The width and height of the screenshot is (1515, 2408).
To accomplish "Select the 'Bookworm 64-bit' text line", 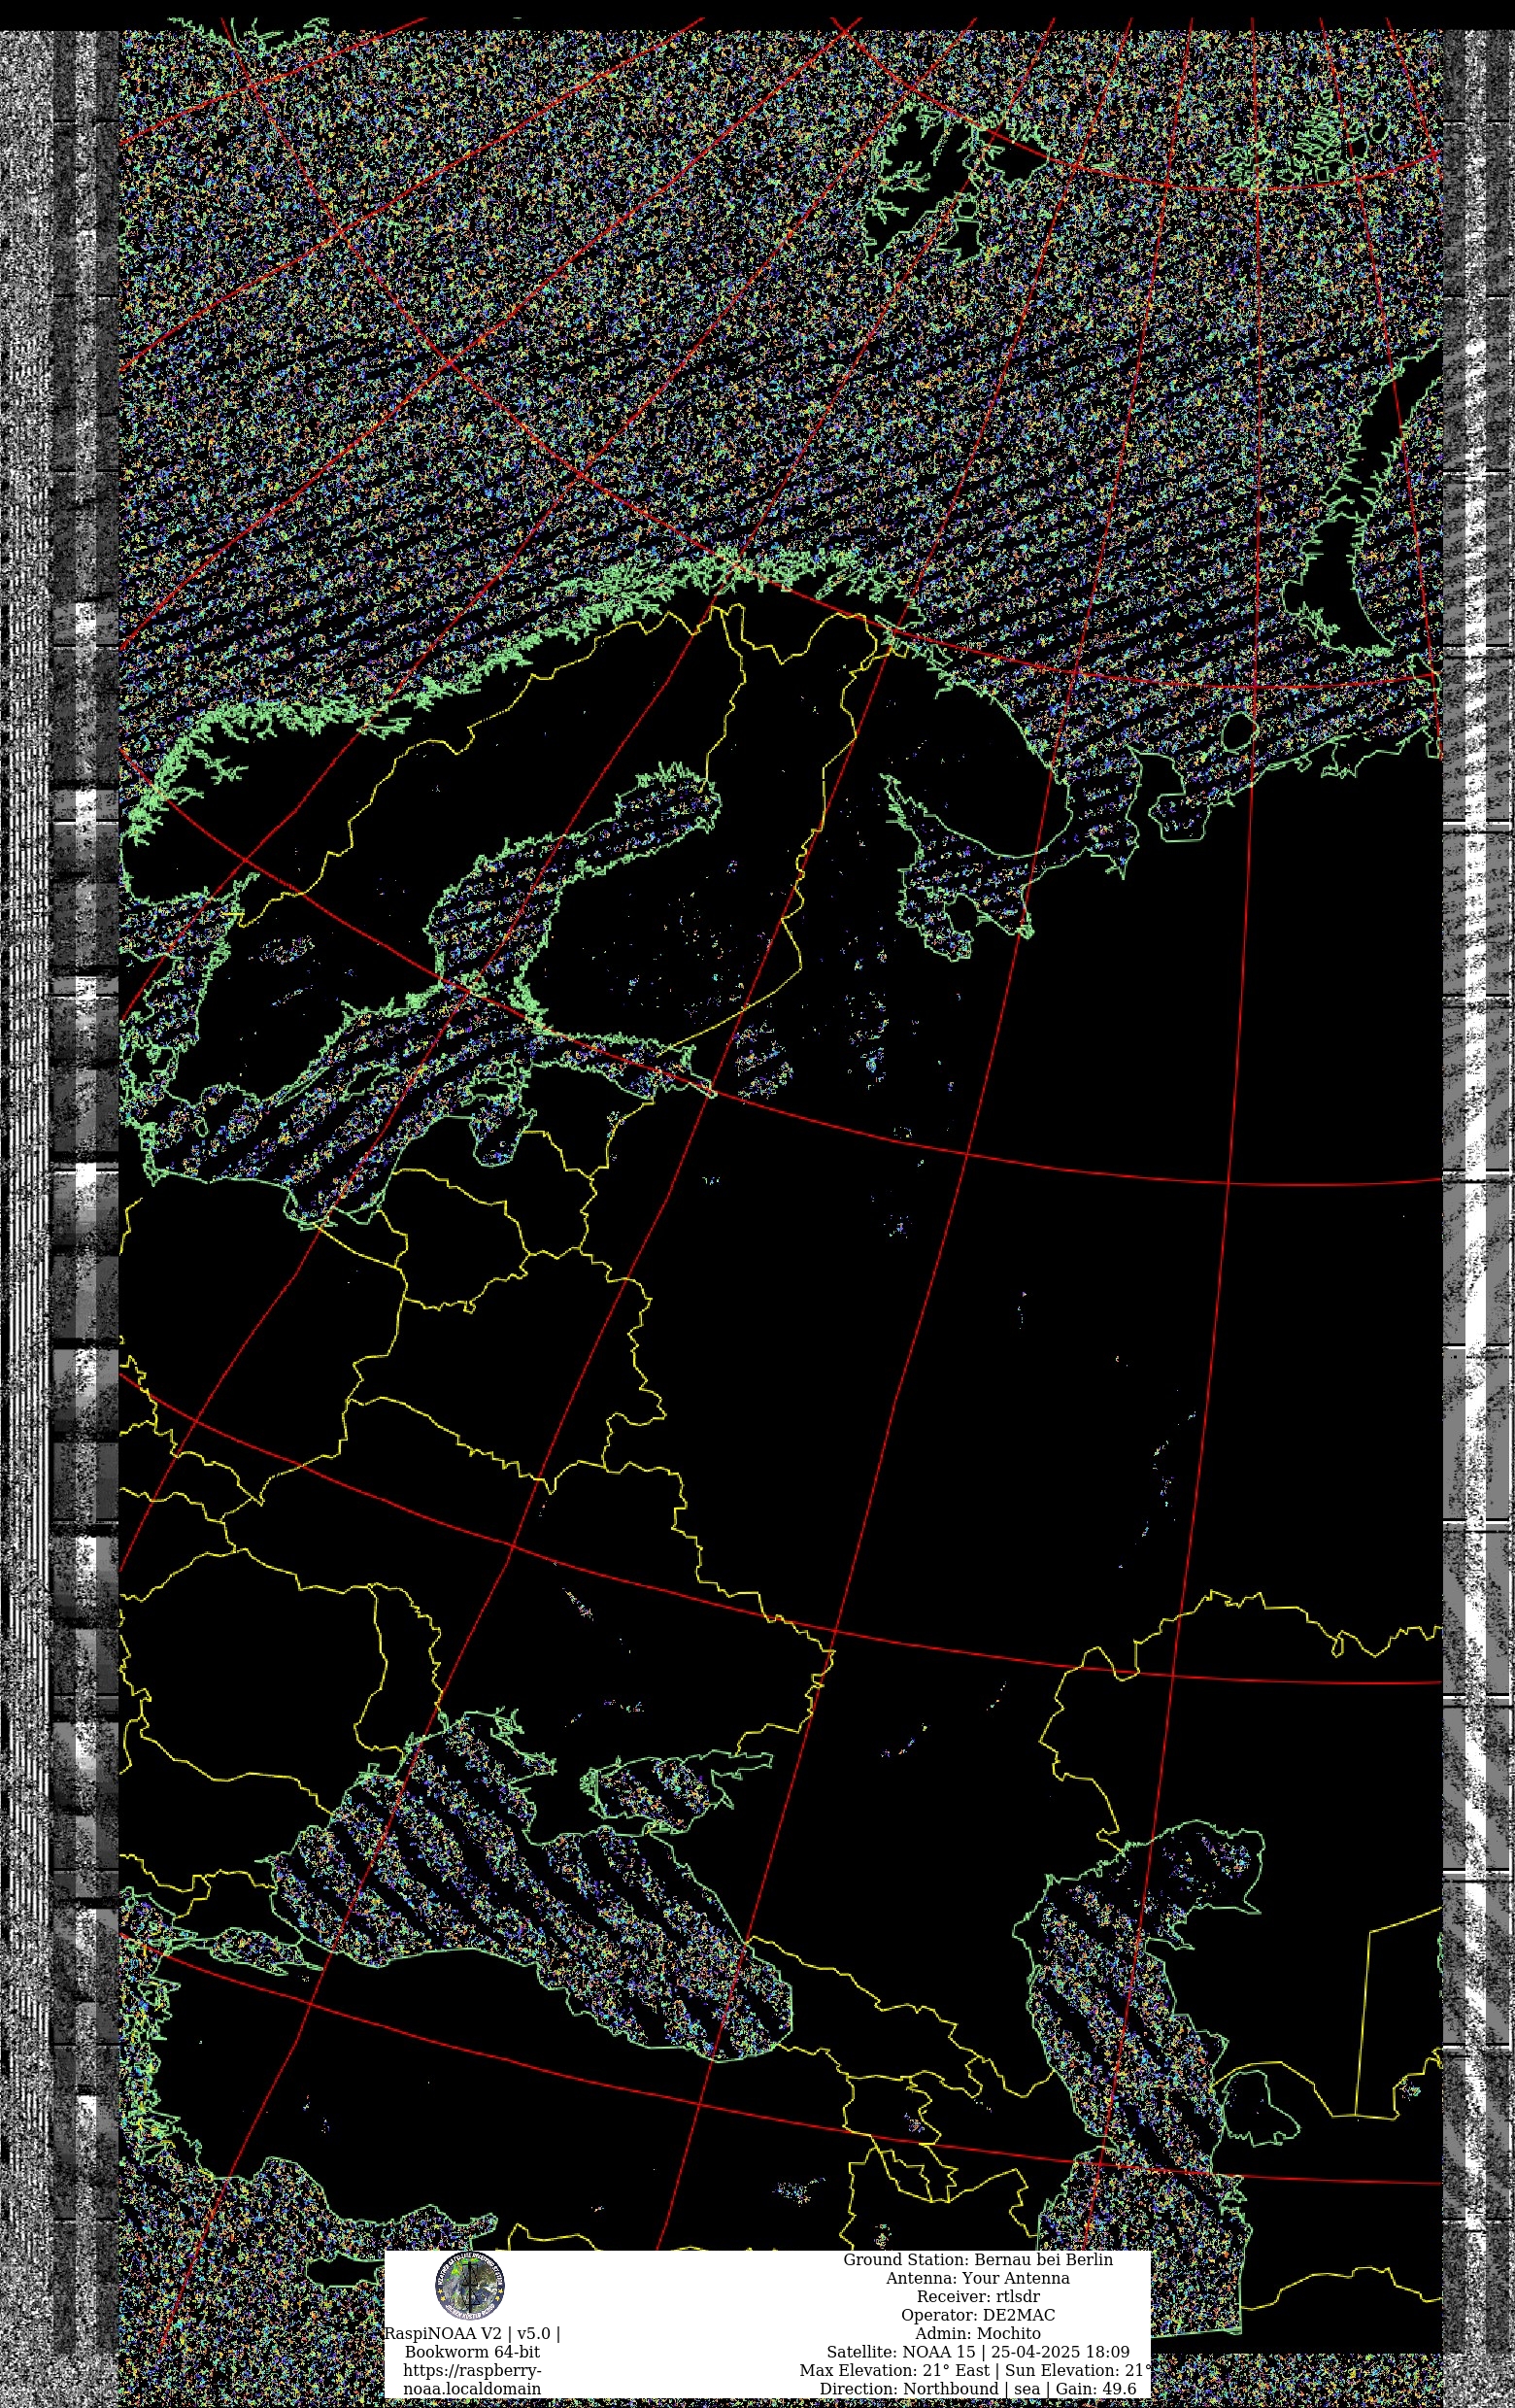I will tap(472, 2351).
